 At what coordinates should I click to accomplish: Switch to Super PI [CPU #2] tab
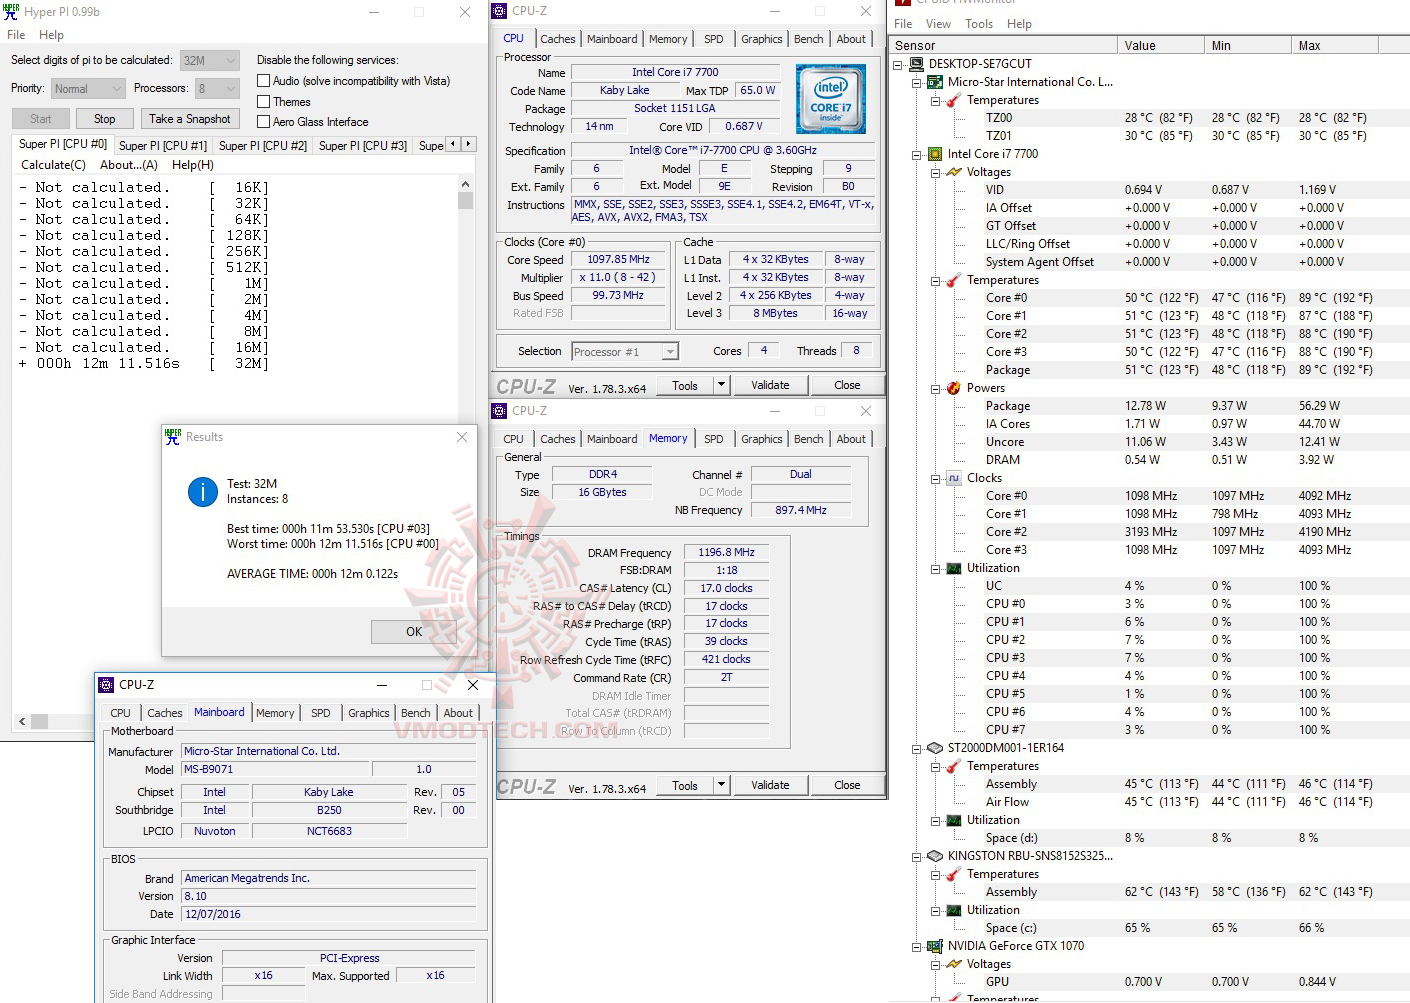(263, 146)
